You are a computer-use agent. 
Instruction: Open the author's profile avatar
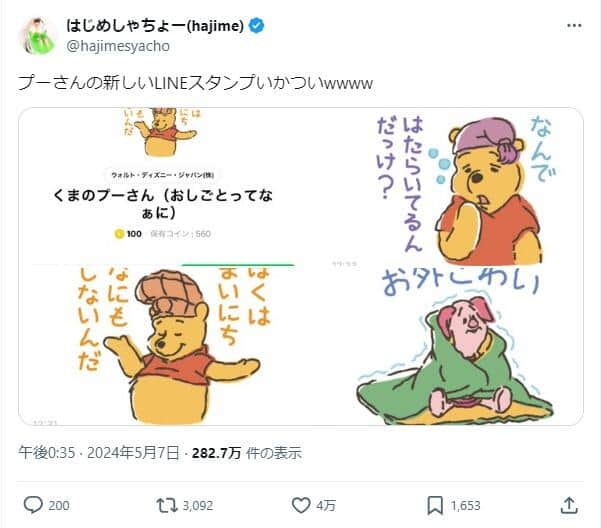click(x=36, y=35)
